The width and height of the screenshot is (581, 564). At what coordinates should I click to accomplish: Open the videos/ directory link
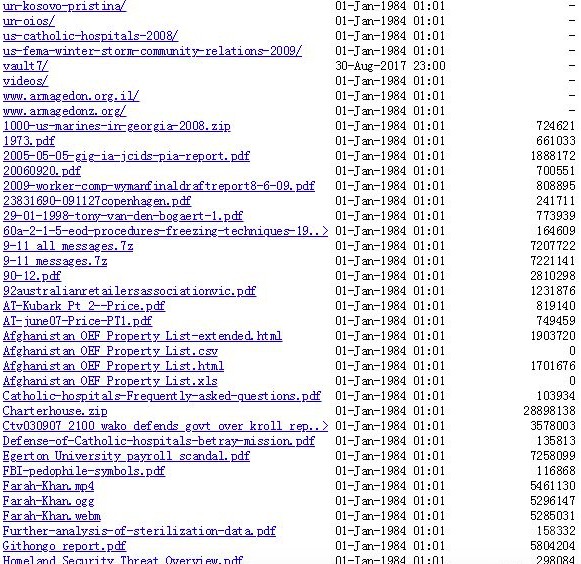(25, 81)
